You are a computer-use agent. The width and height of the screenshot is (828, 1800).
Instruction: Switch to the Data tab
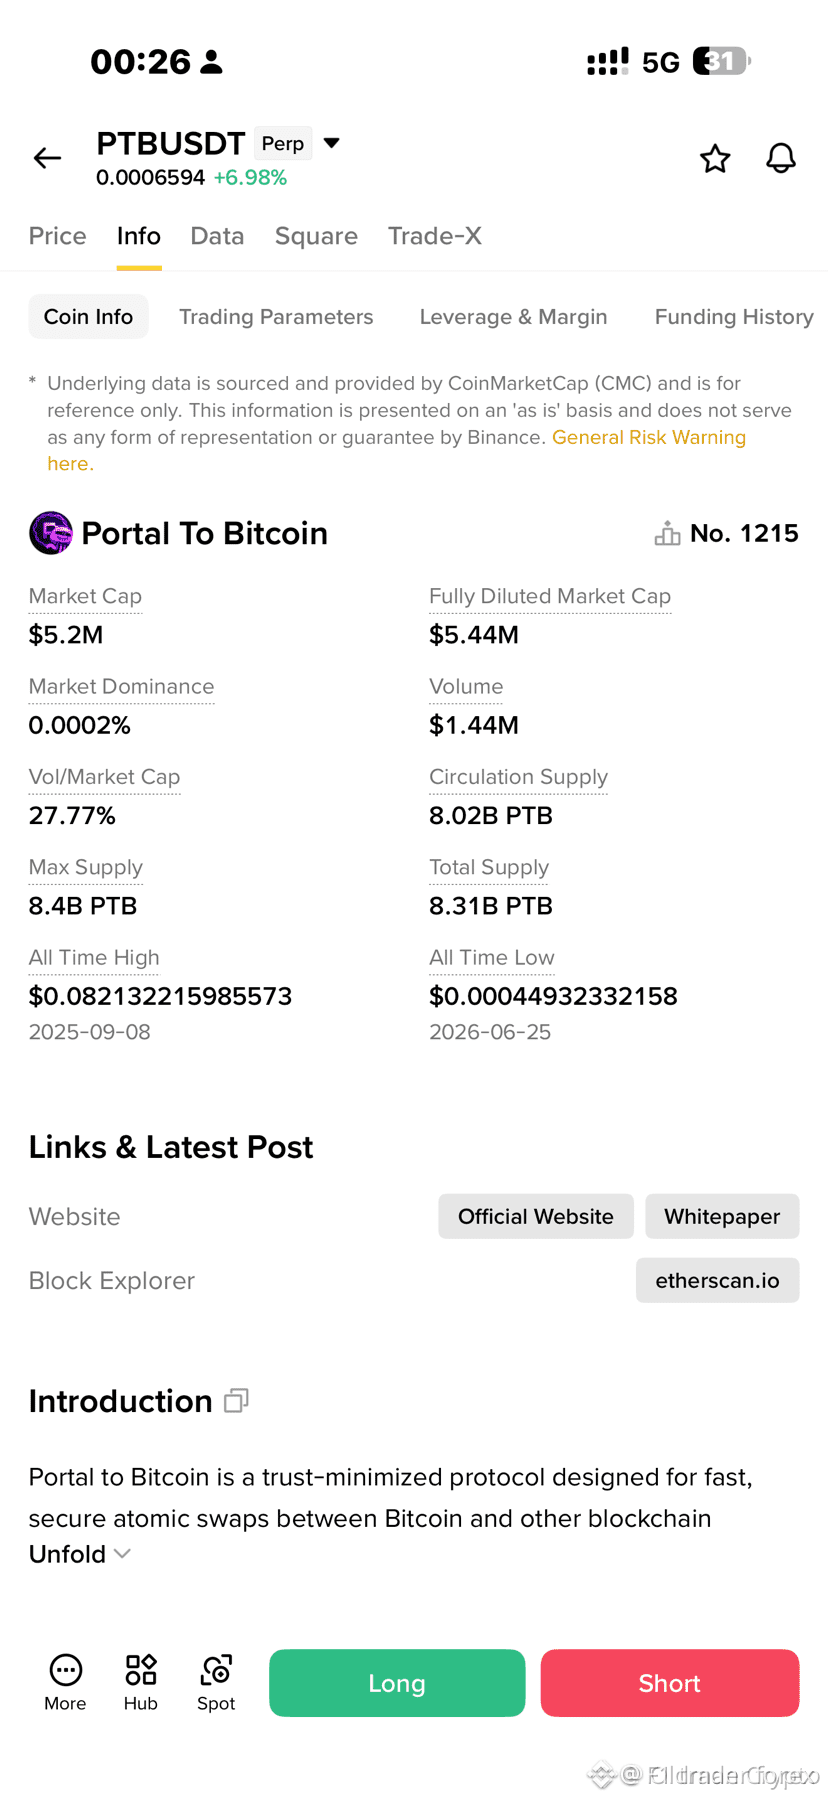coord(217,236)
